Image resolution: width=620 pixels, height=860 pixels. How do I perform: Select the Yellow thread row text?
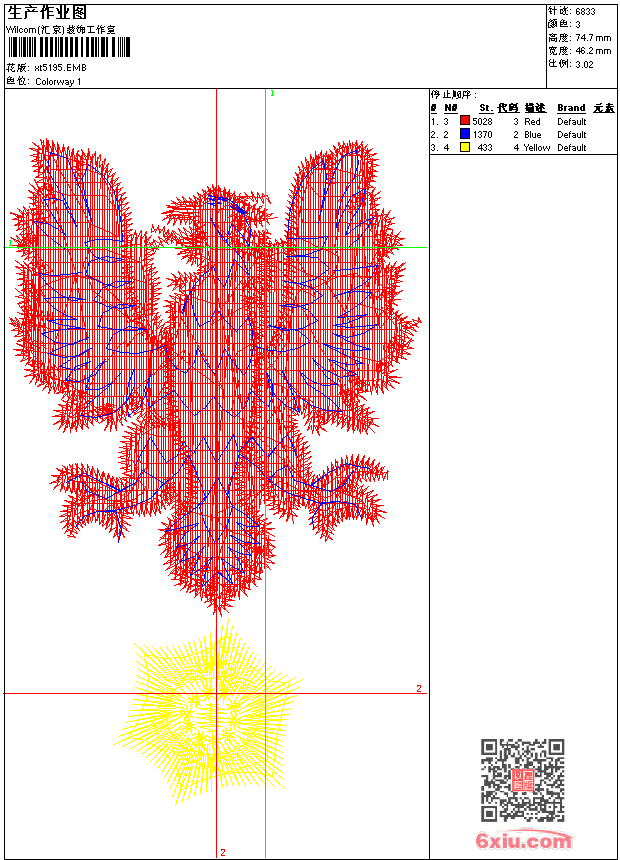[x=536, y=147]
